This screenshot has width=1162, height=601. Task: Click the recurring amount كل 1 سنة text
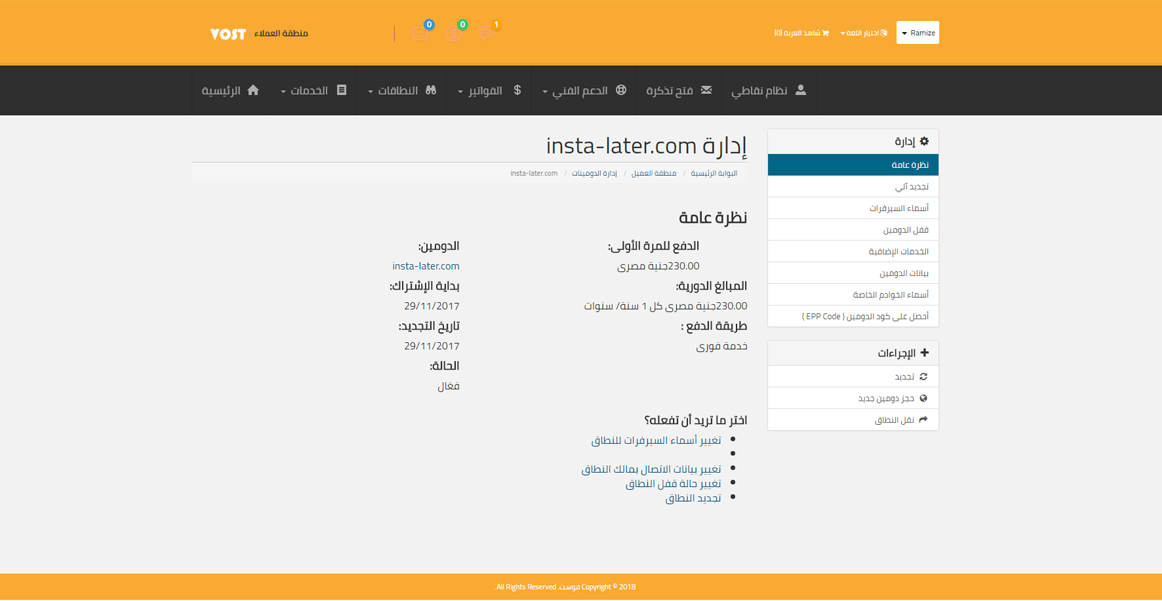pos(665,305)
